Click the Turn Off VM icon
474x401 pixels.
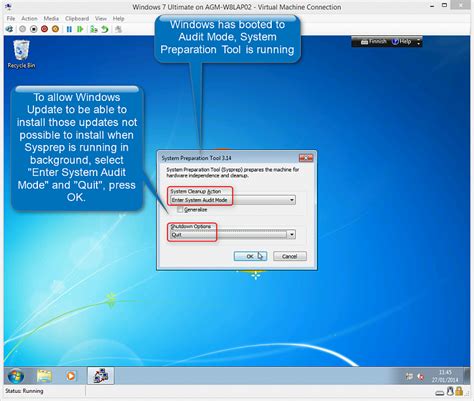pyautogui.click(x=33, y=29)
